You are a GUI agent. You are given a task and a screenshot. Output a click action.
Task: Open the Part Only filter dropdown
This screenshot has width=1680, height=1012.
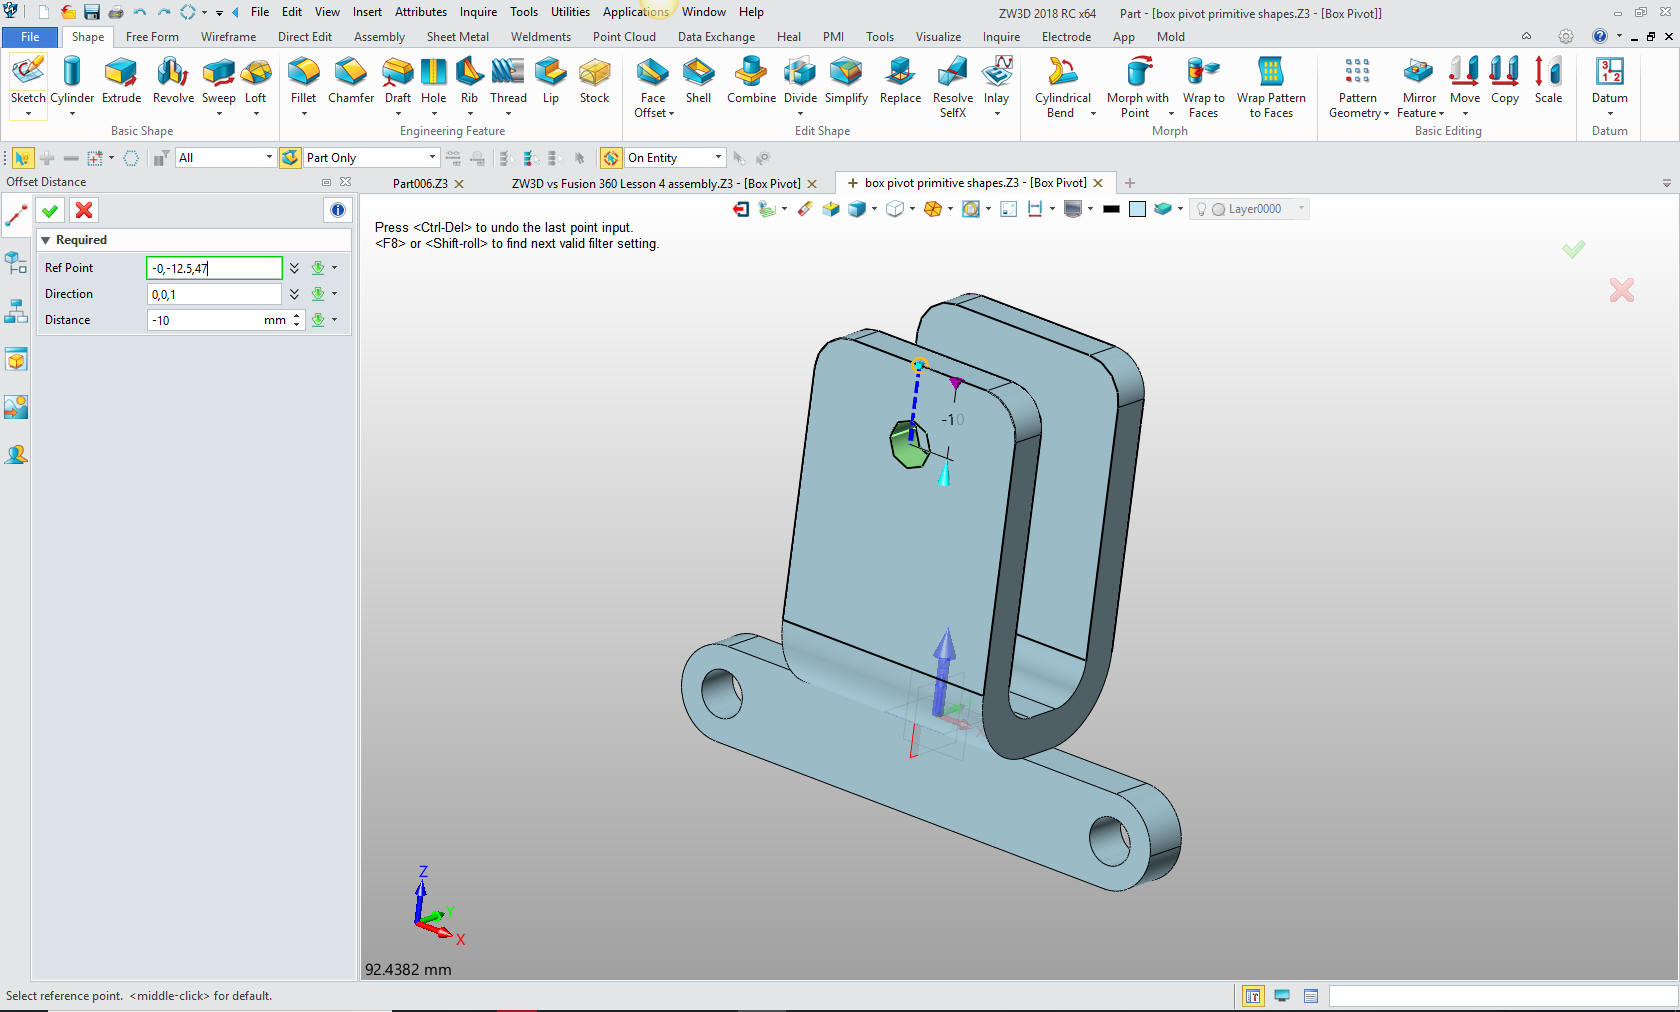click(432, 158)
